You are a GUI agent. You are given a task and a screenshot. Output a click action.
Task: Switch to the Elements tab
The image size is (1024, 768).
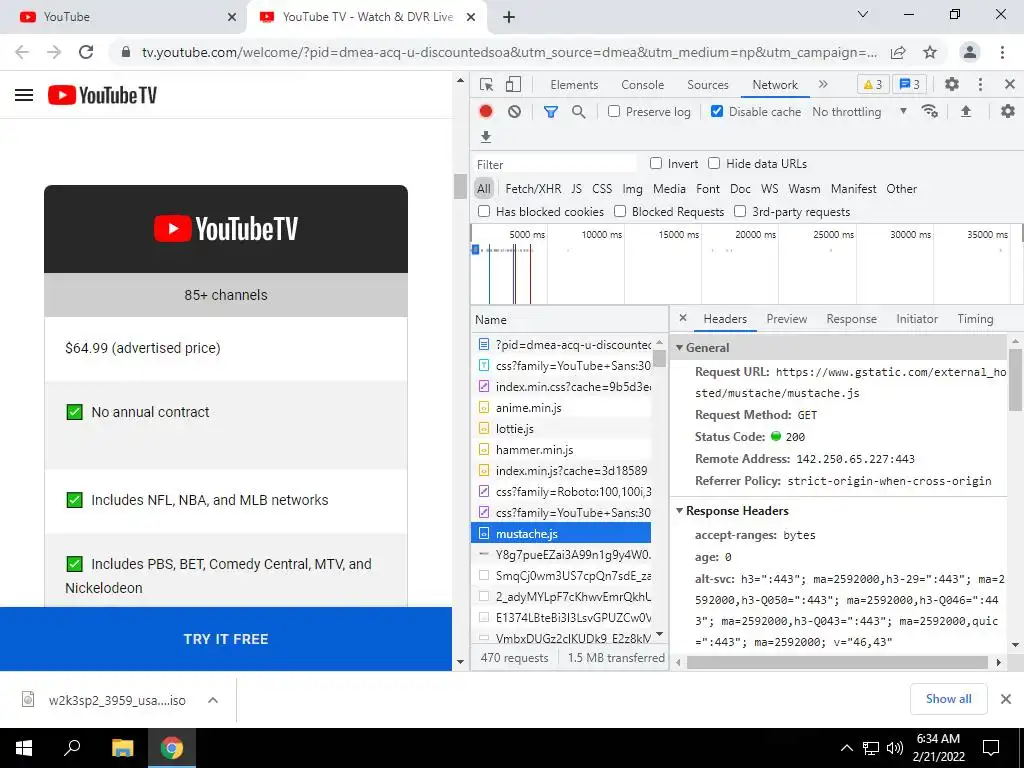(x=573, y=85)
